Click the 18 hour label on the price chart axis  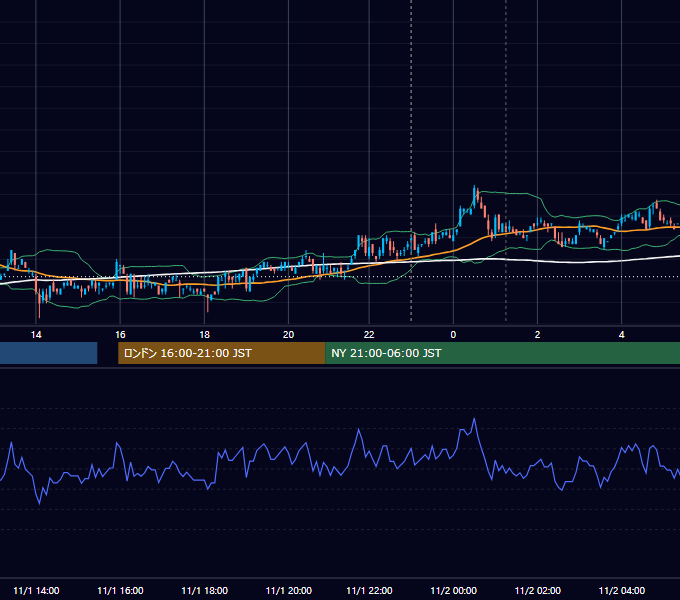coord(204,335)
